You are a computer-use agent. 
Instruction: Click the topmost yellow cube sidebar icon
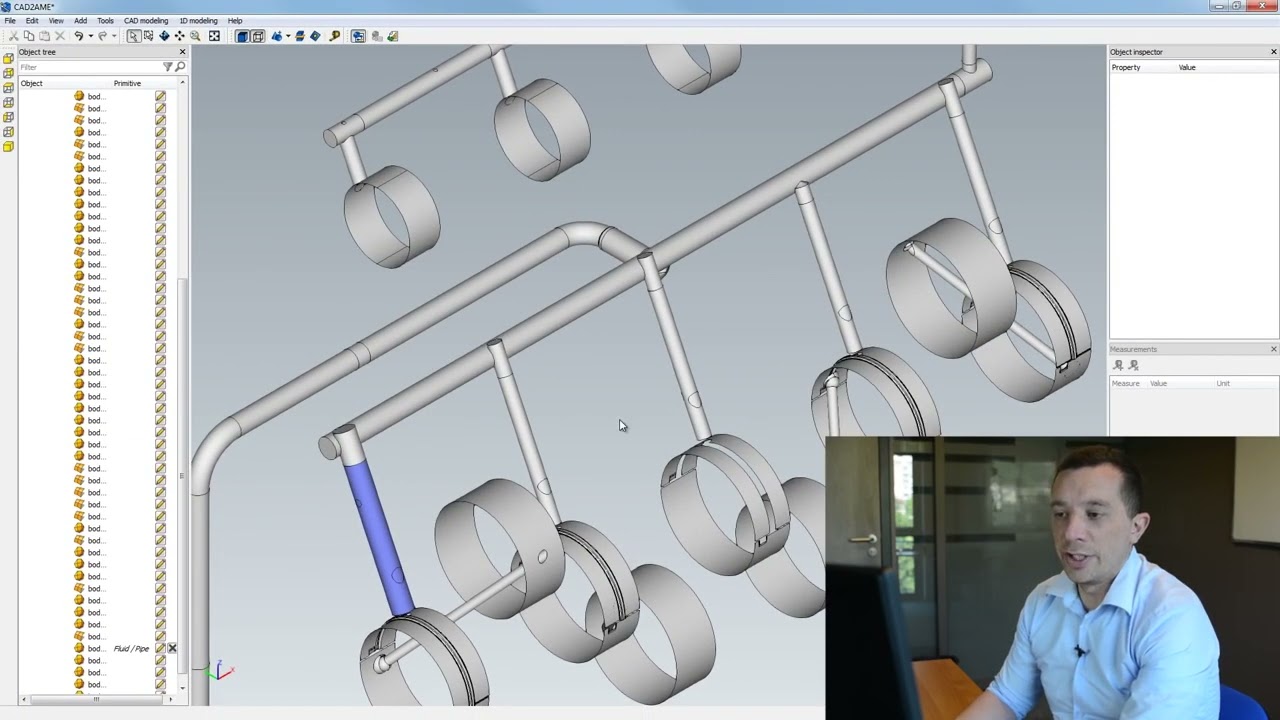(8, 58)
